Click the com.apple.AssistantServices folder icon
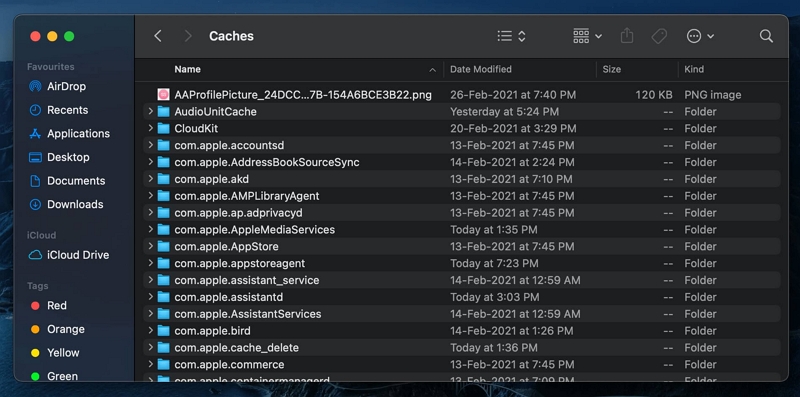The height and width of the screenshot is (397, 800). click(163, 314)
